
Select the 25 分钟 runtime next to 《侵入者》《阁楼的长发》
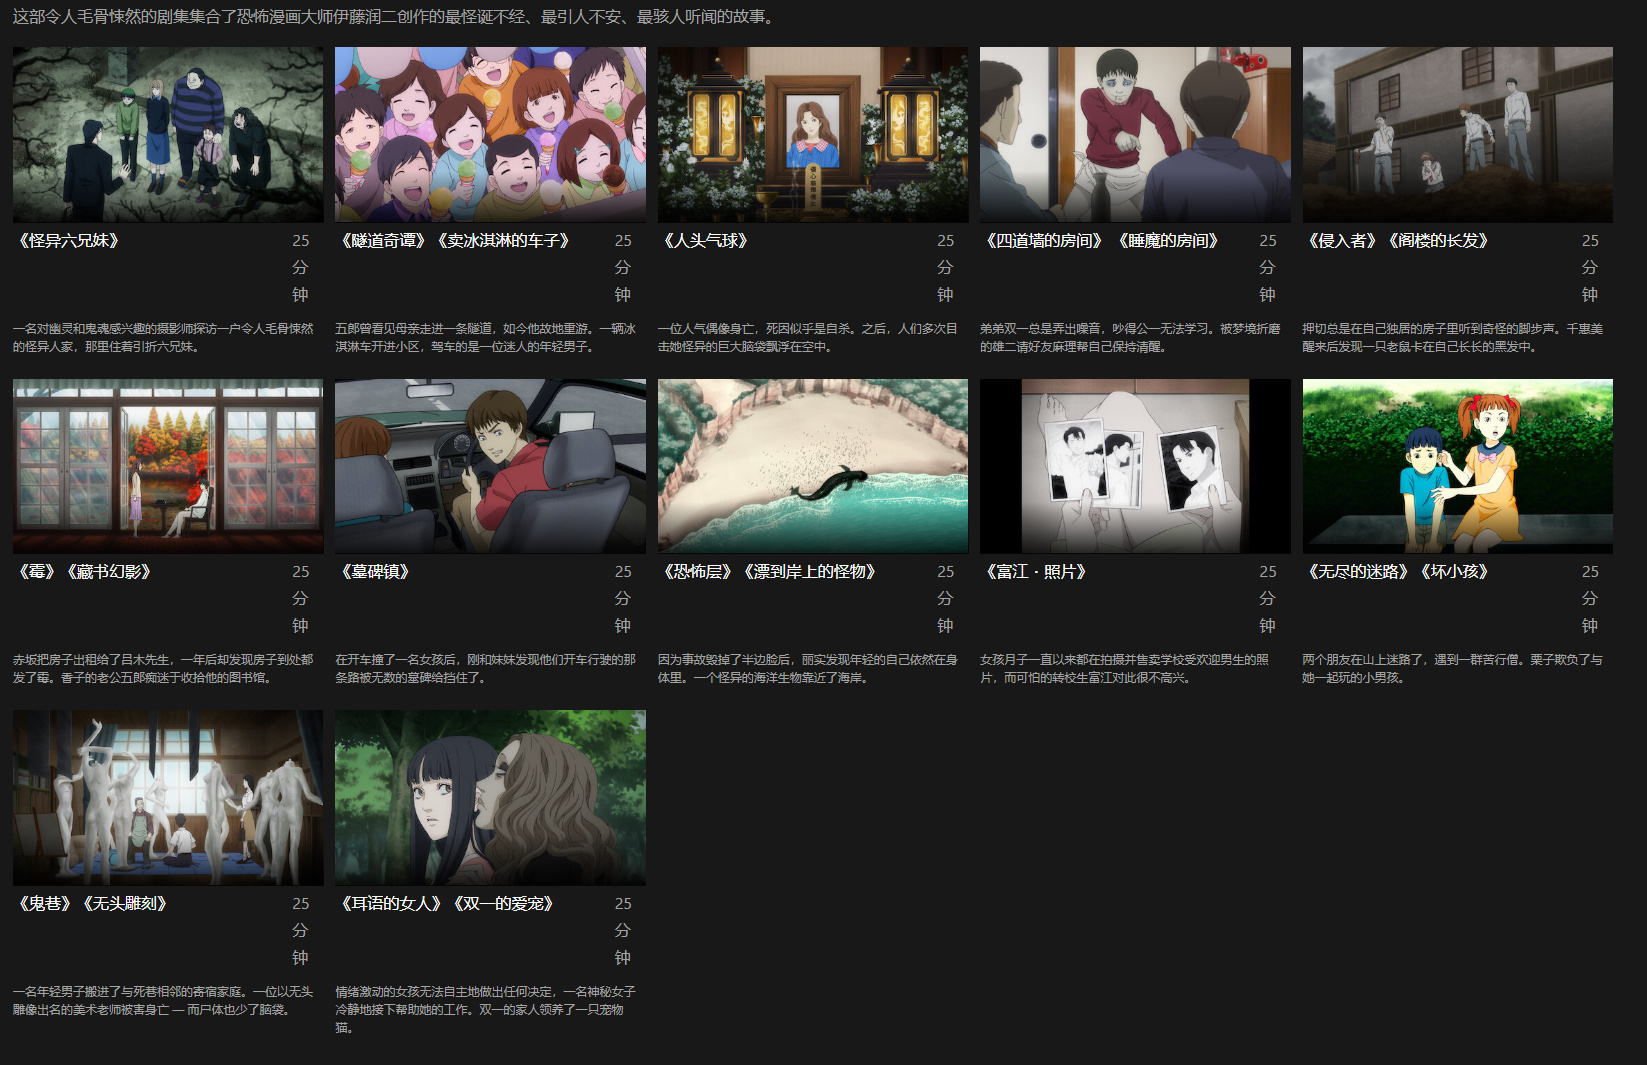[1591, 268]
